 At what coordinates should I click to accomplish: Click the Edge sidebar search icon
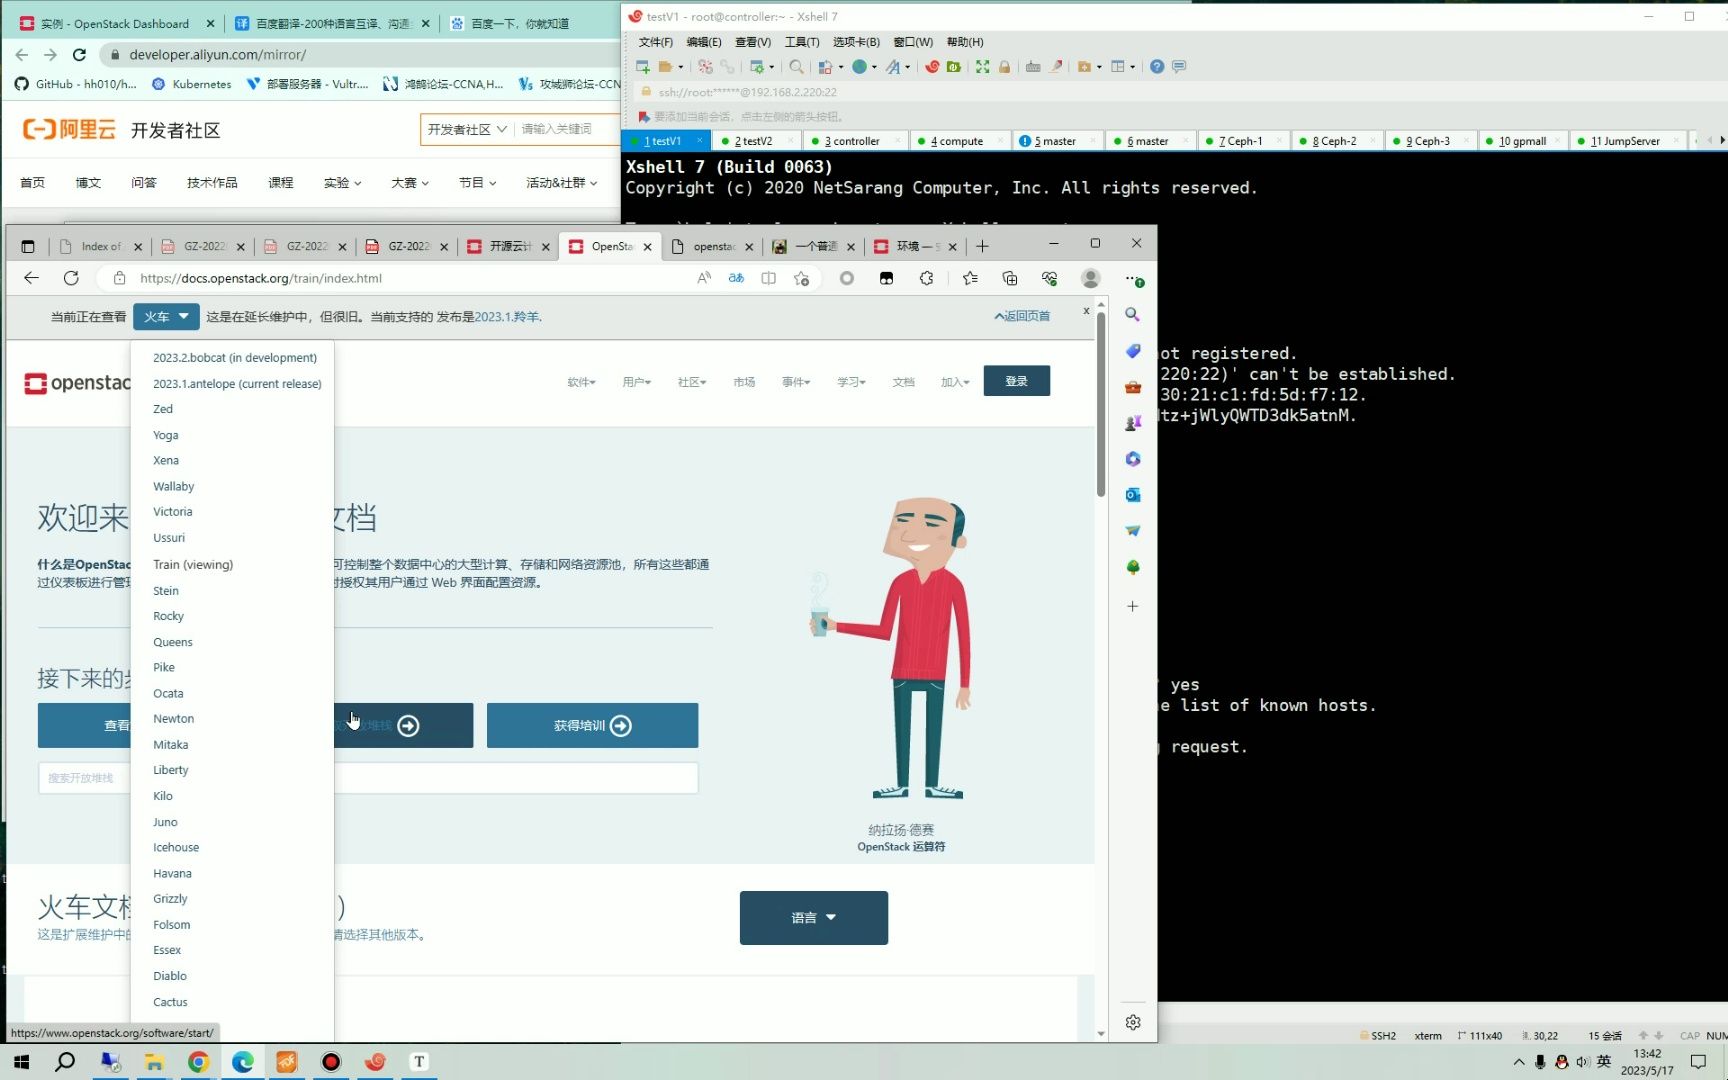click(x=1132, y=314)
